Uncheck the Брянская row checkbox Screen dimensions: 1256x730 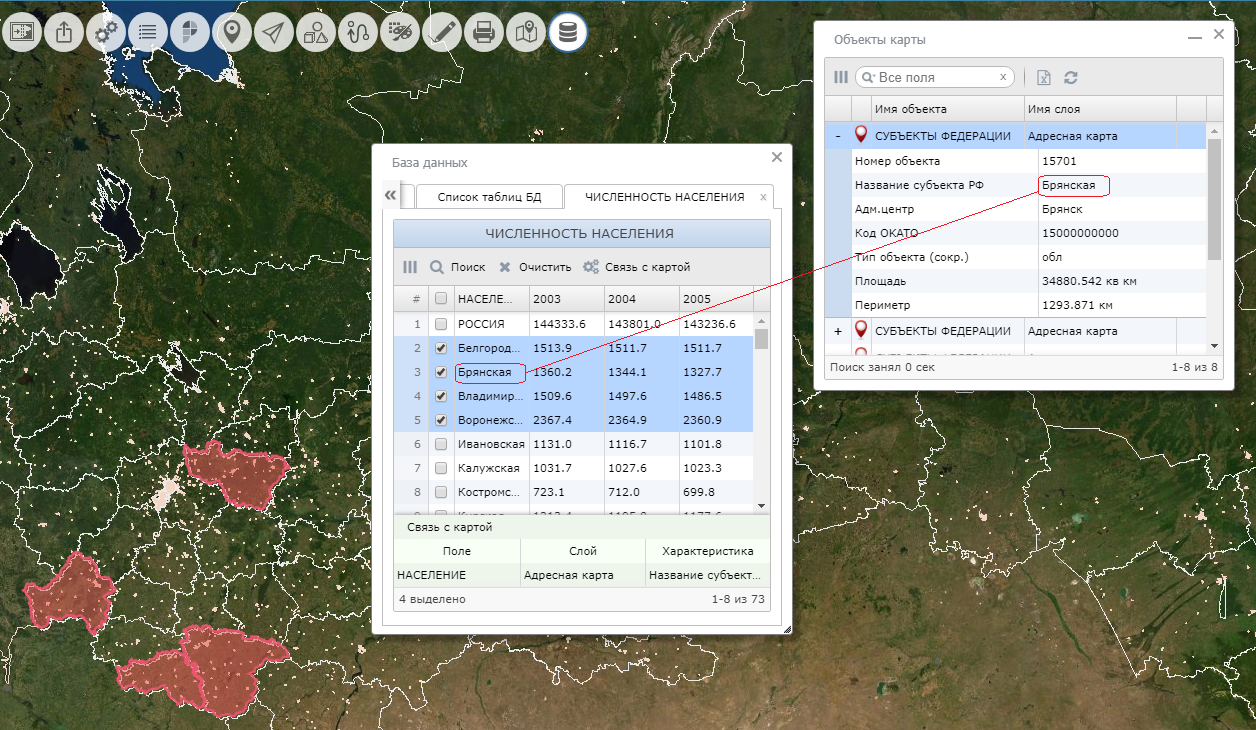pyautogui.click(x=440, y=372)
